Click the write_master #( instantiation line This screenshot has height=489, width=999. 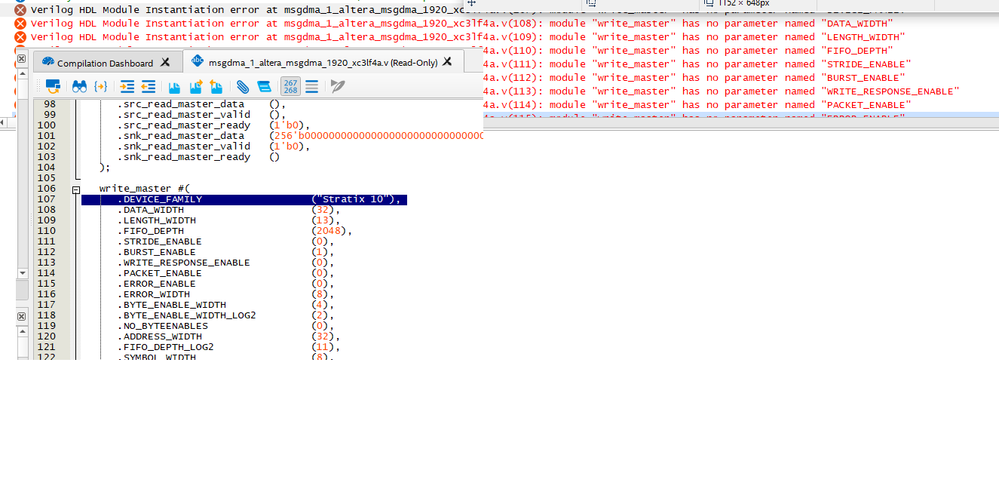pos(145,189)
